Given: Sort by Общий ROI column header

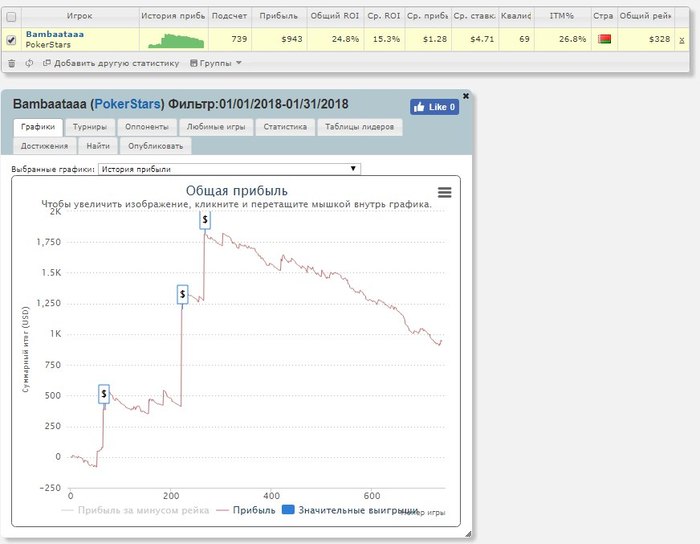Looking at the screenshot, I should click(335, 16).
